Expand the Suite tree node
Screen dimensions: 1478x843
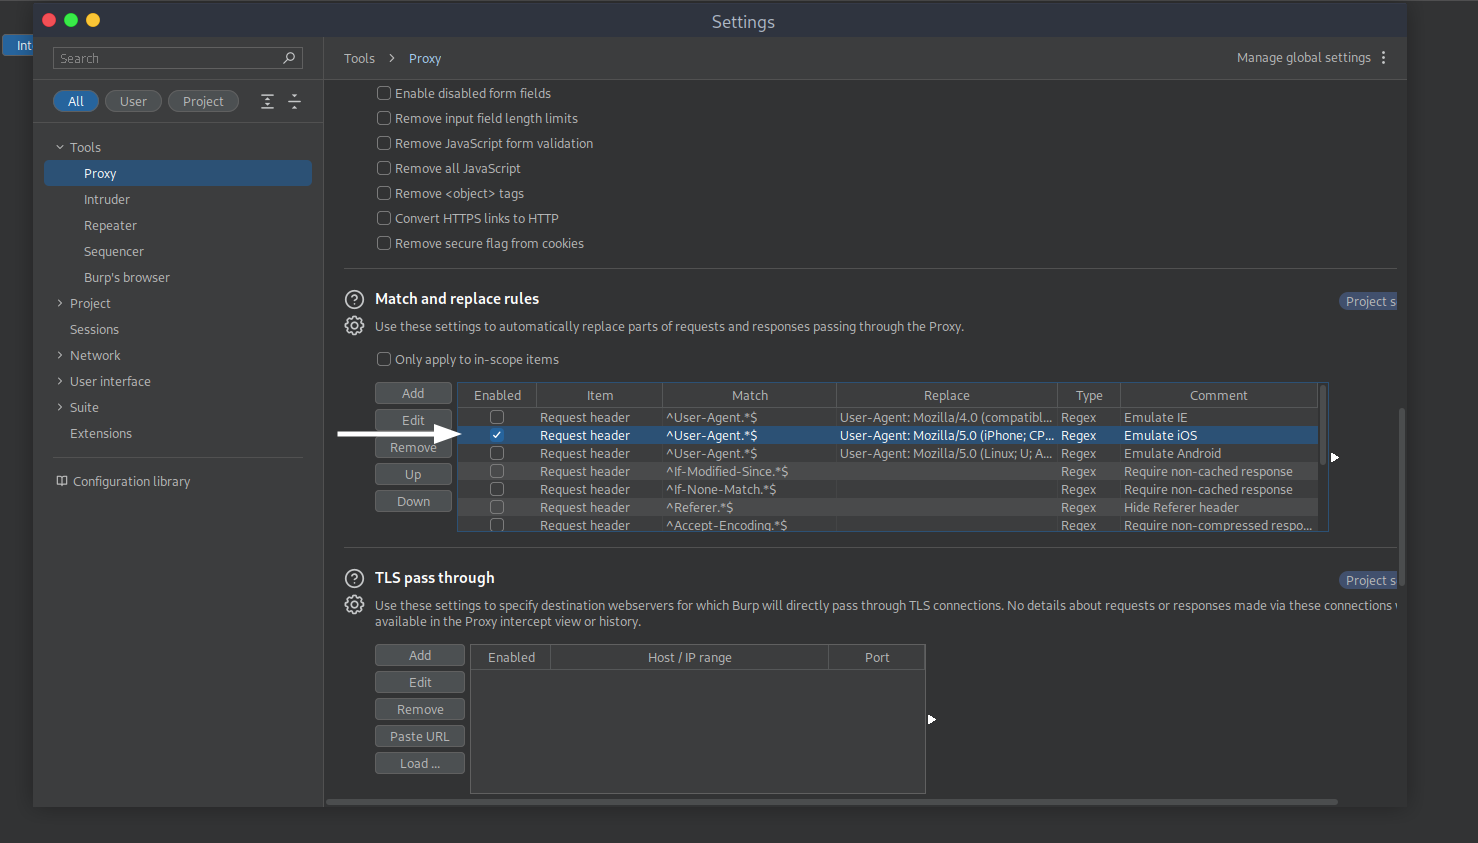click(x=60, y=407)
